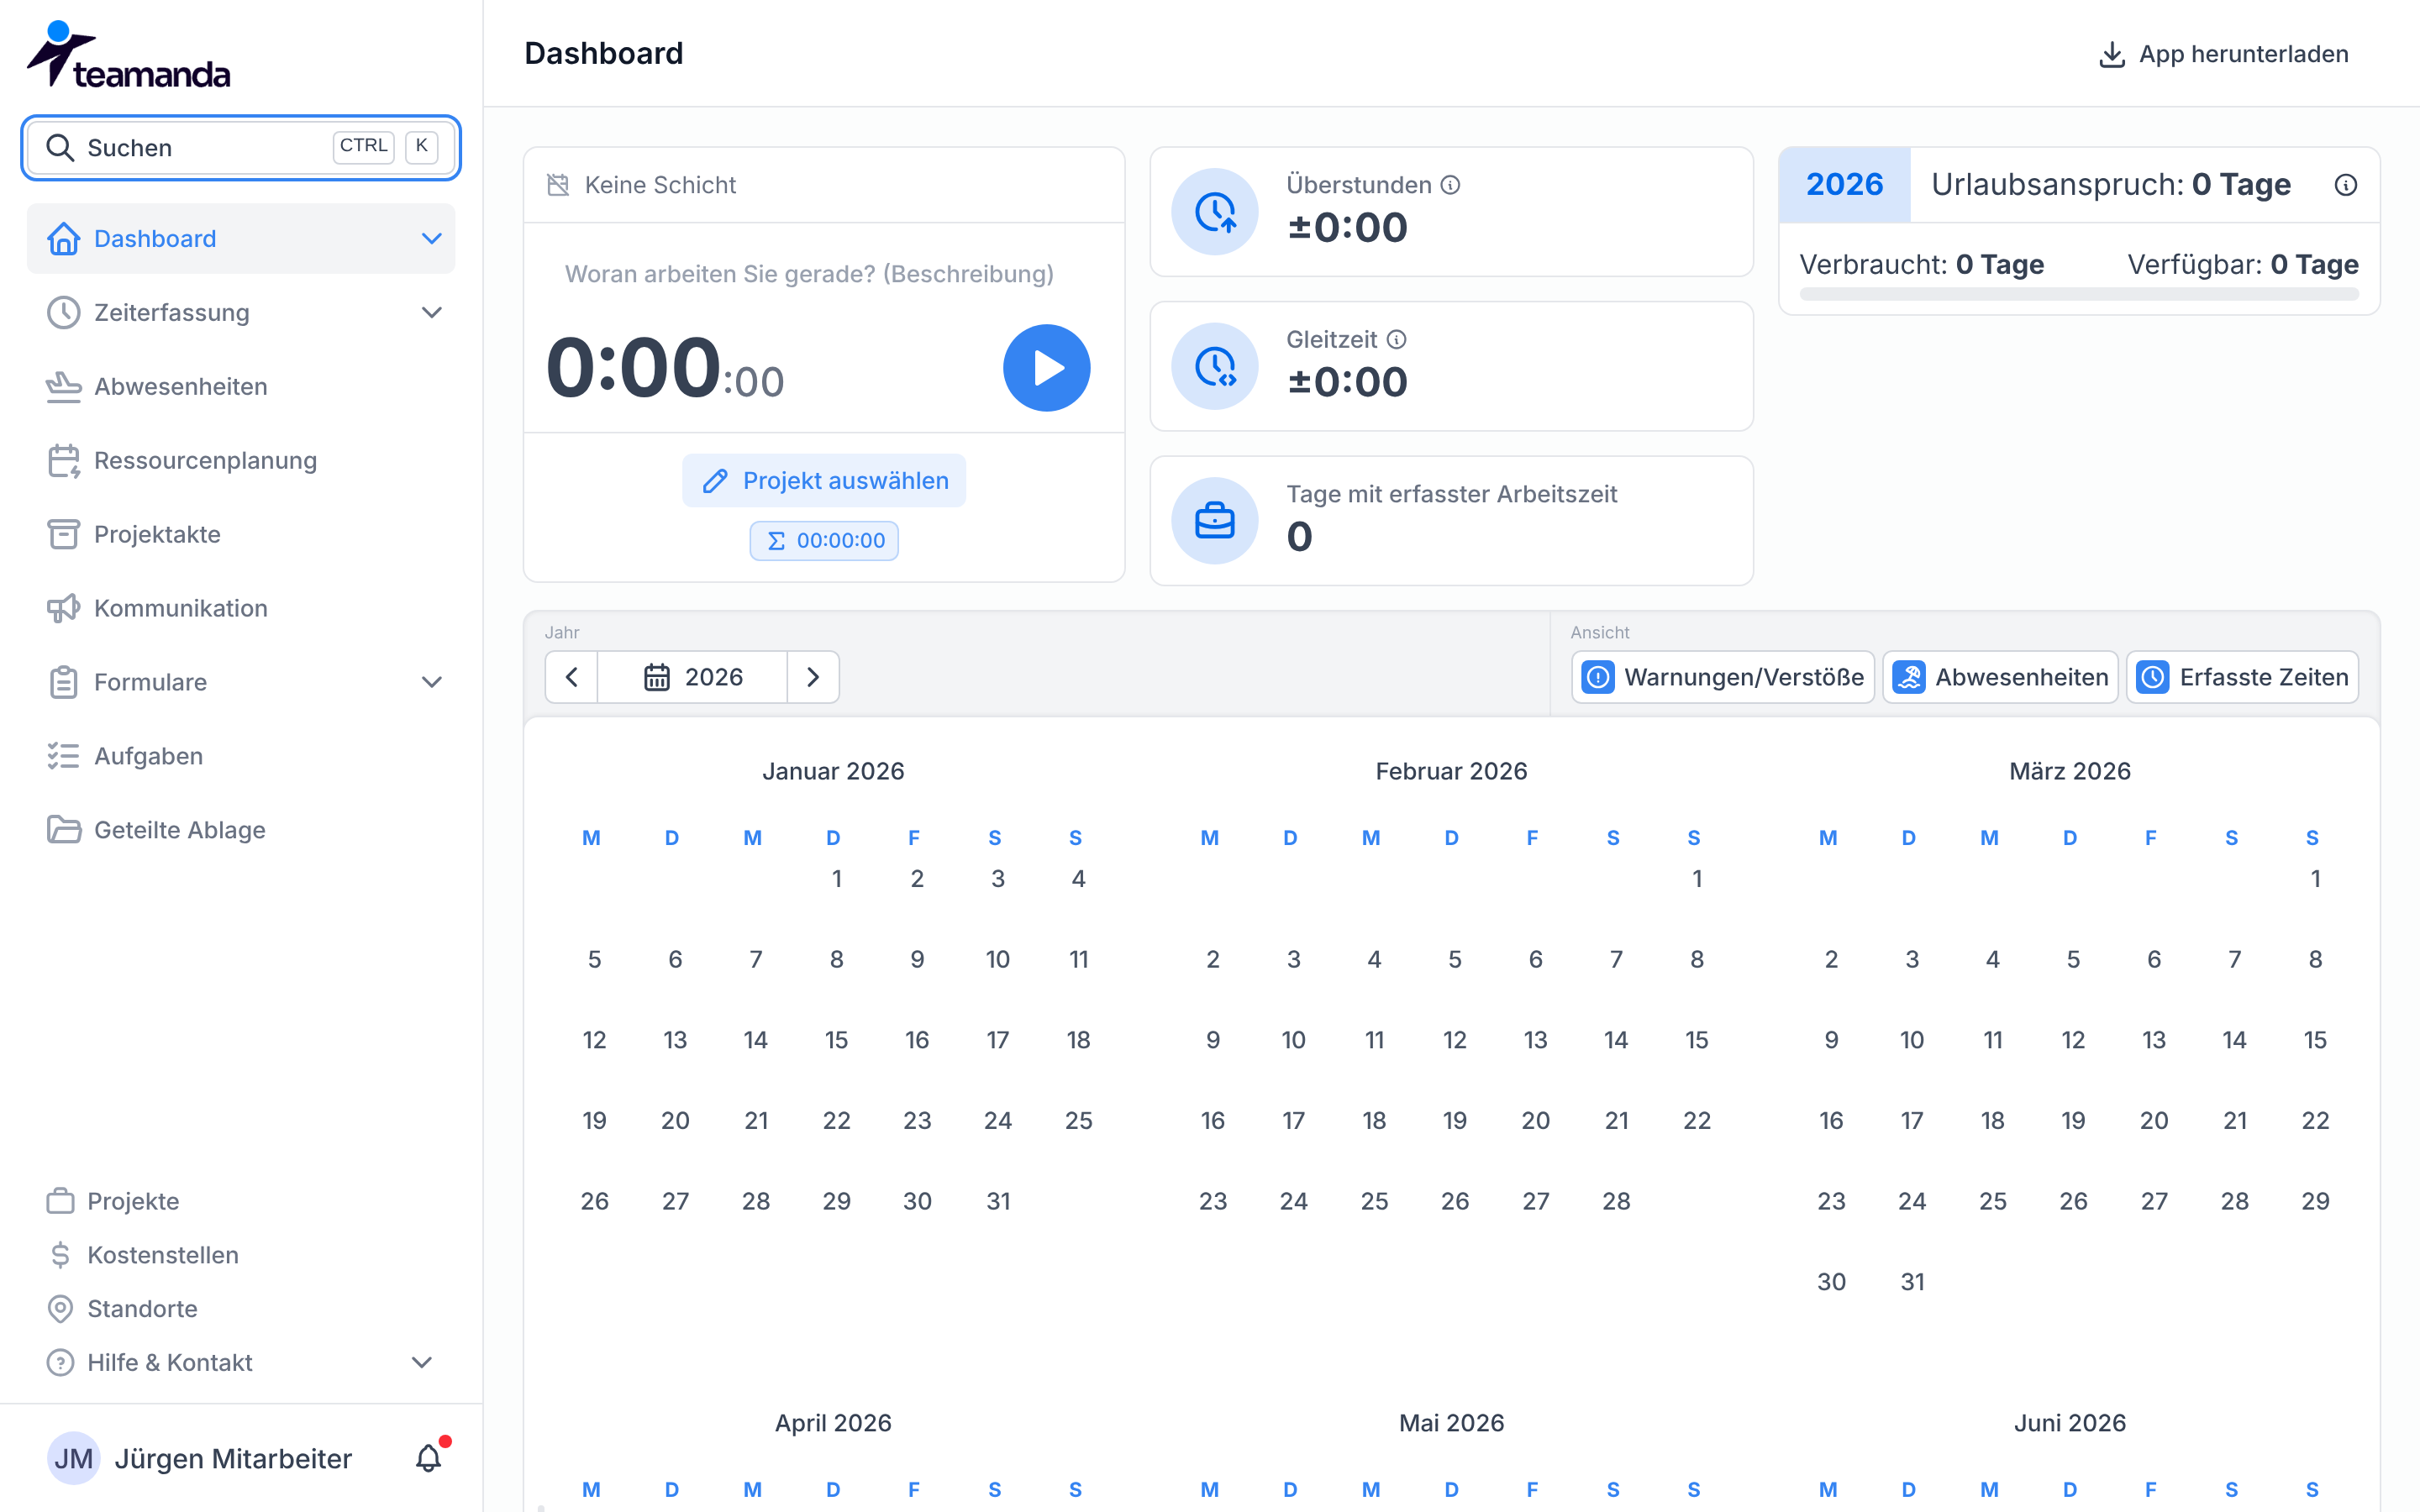Viewport: 2420px width, 1512px height.
Task: Toggle Abwesenheiten calendar view
Action: [x=2000, y=677]
